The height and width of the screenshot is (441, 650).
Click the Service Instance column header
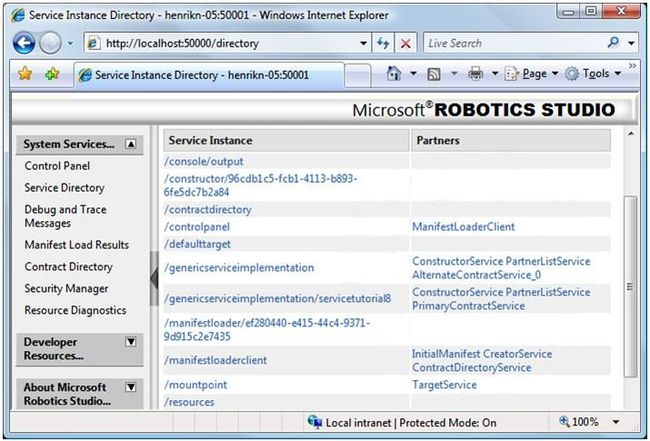point(286,141)
